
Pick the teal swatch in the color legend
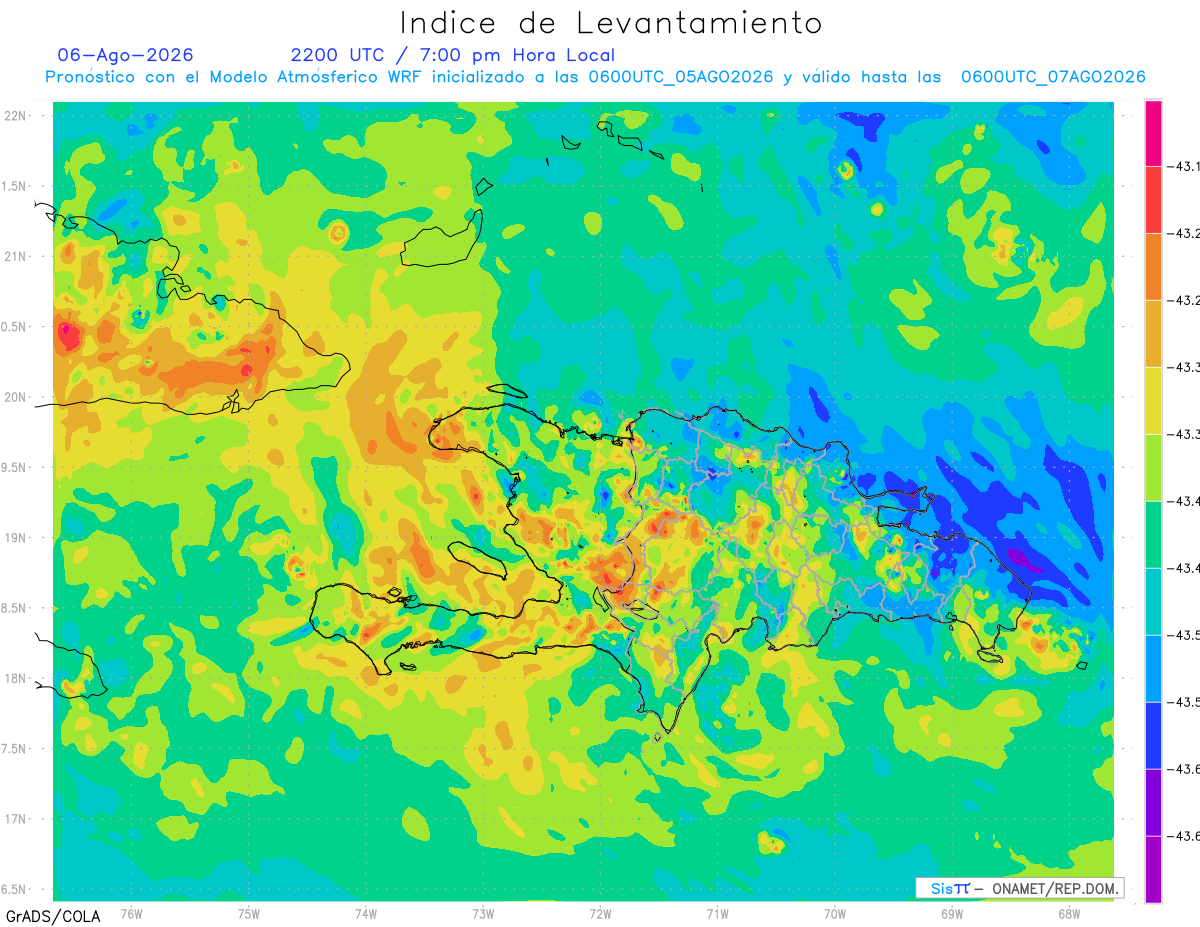[1153, 601]
